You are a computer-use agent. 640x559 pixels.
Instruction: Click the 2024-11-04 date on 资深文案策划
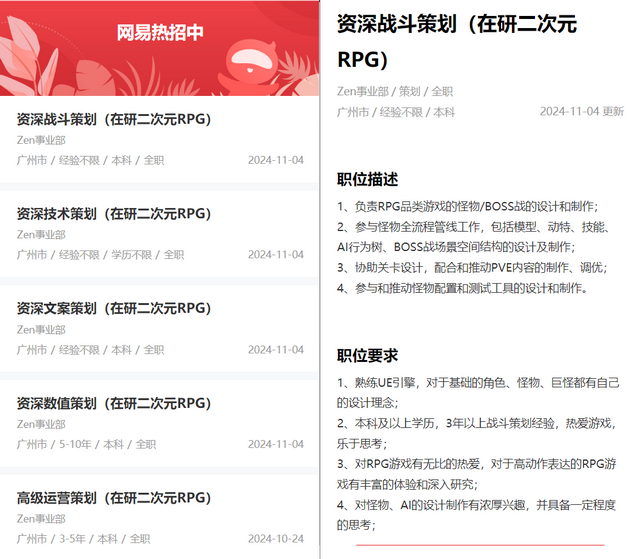coord(276,350)
